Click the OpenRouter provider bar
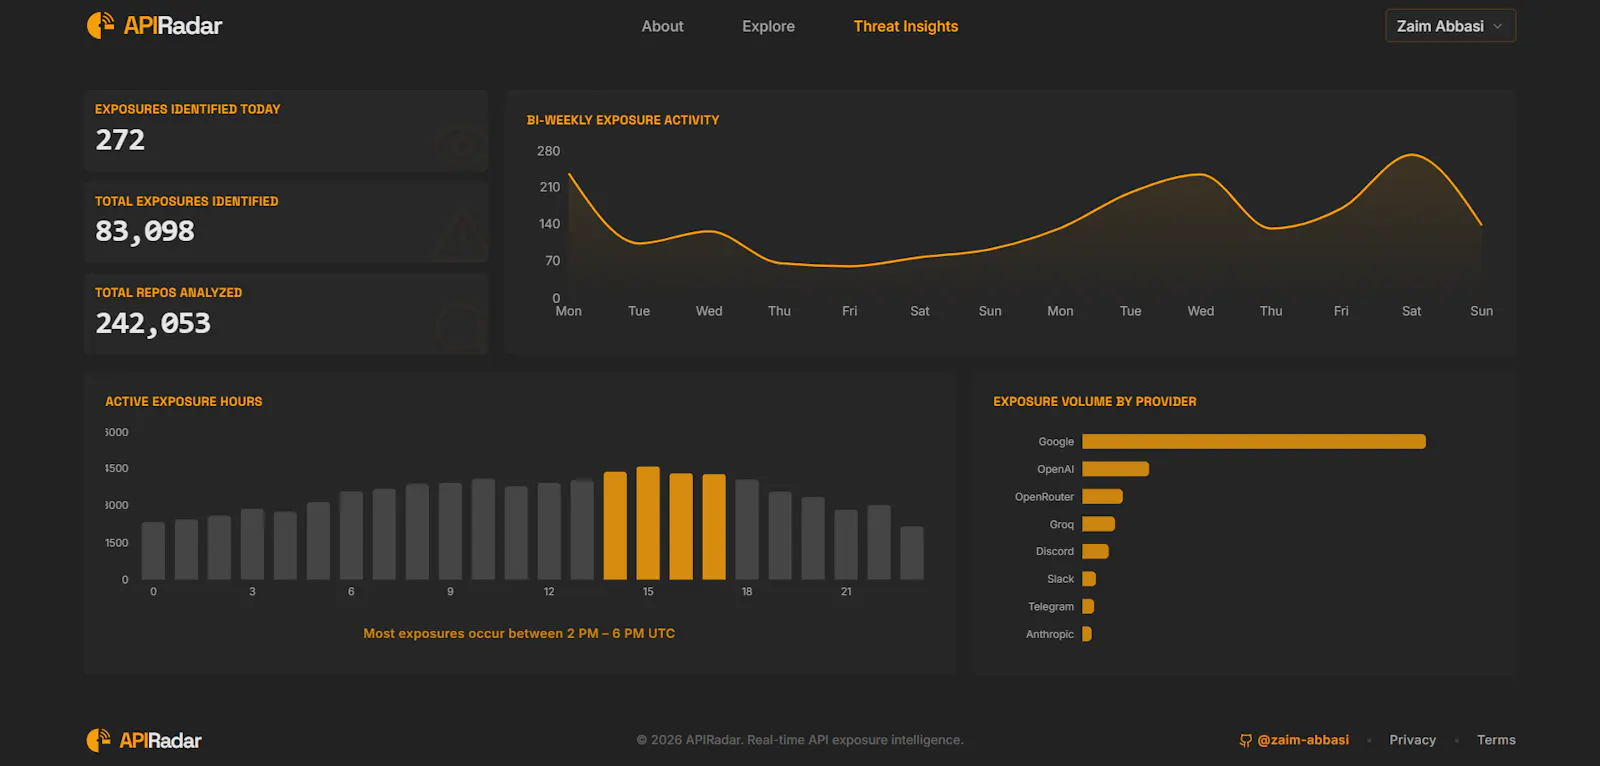 pos(1102,496)
